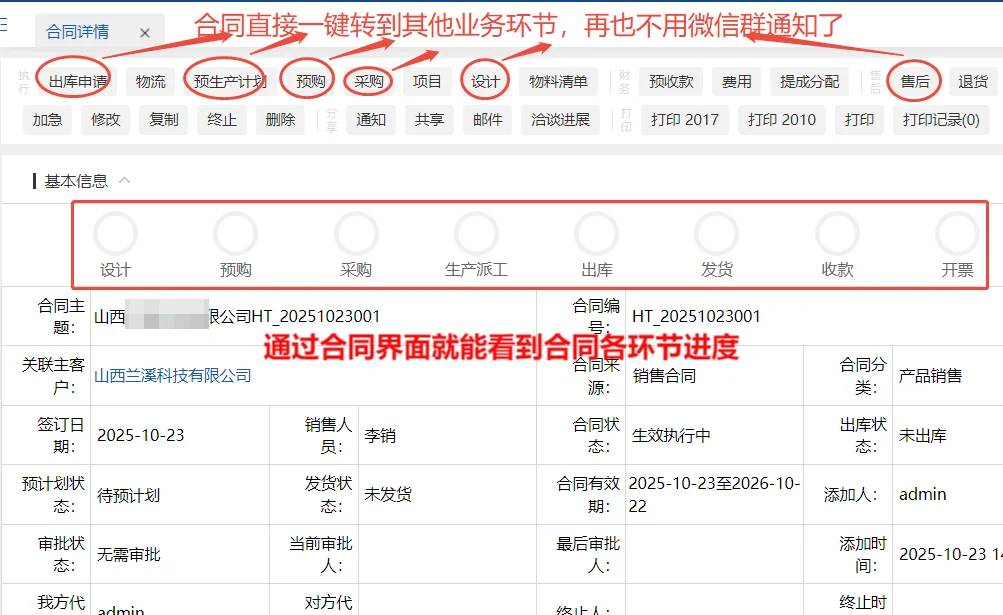
Task: Click the 开票 progress indicator icon
Action: click(x=956, y=233)
